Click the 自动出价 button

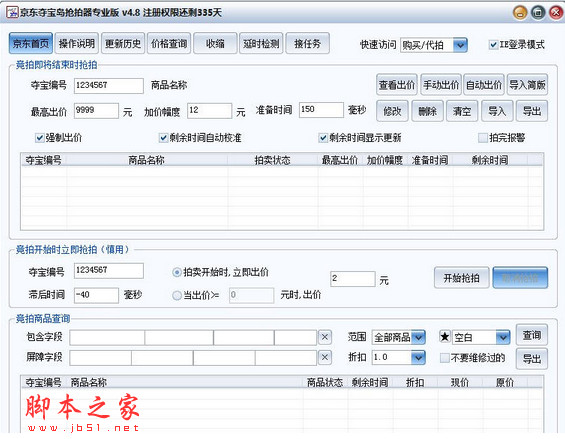click(484, 85)
